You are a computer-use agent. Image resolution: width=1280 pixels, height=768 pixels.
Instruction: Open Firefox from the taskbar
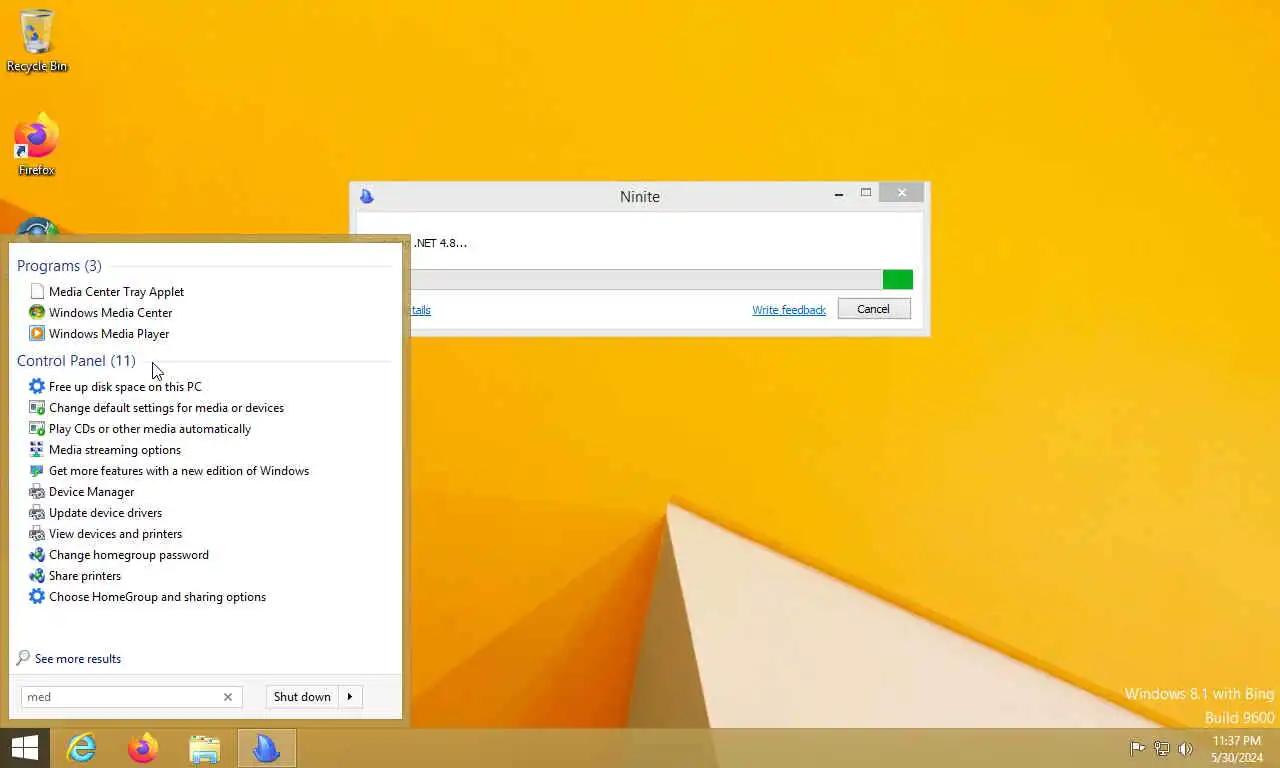click(x=143, y=748)
